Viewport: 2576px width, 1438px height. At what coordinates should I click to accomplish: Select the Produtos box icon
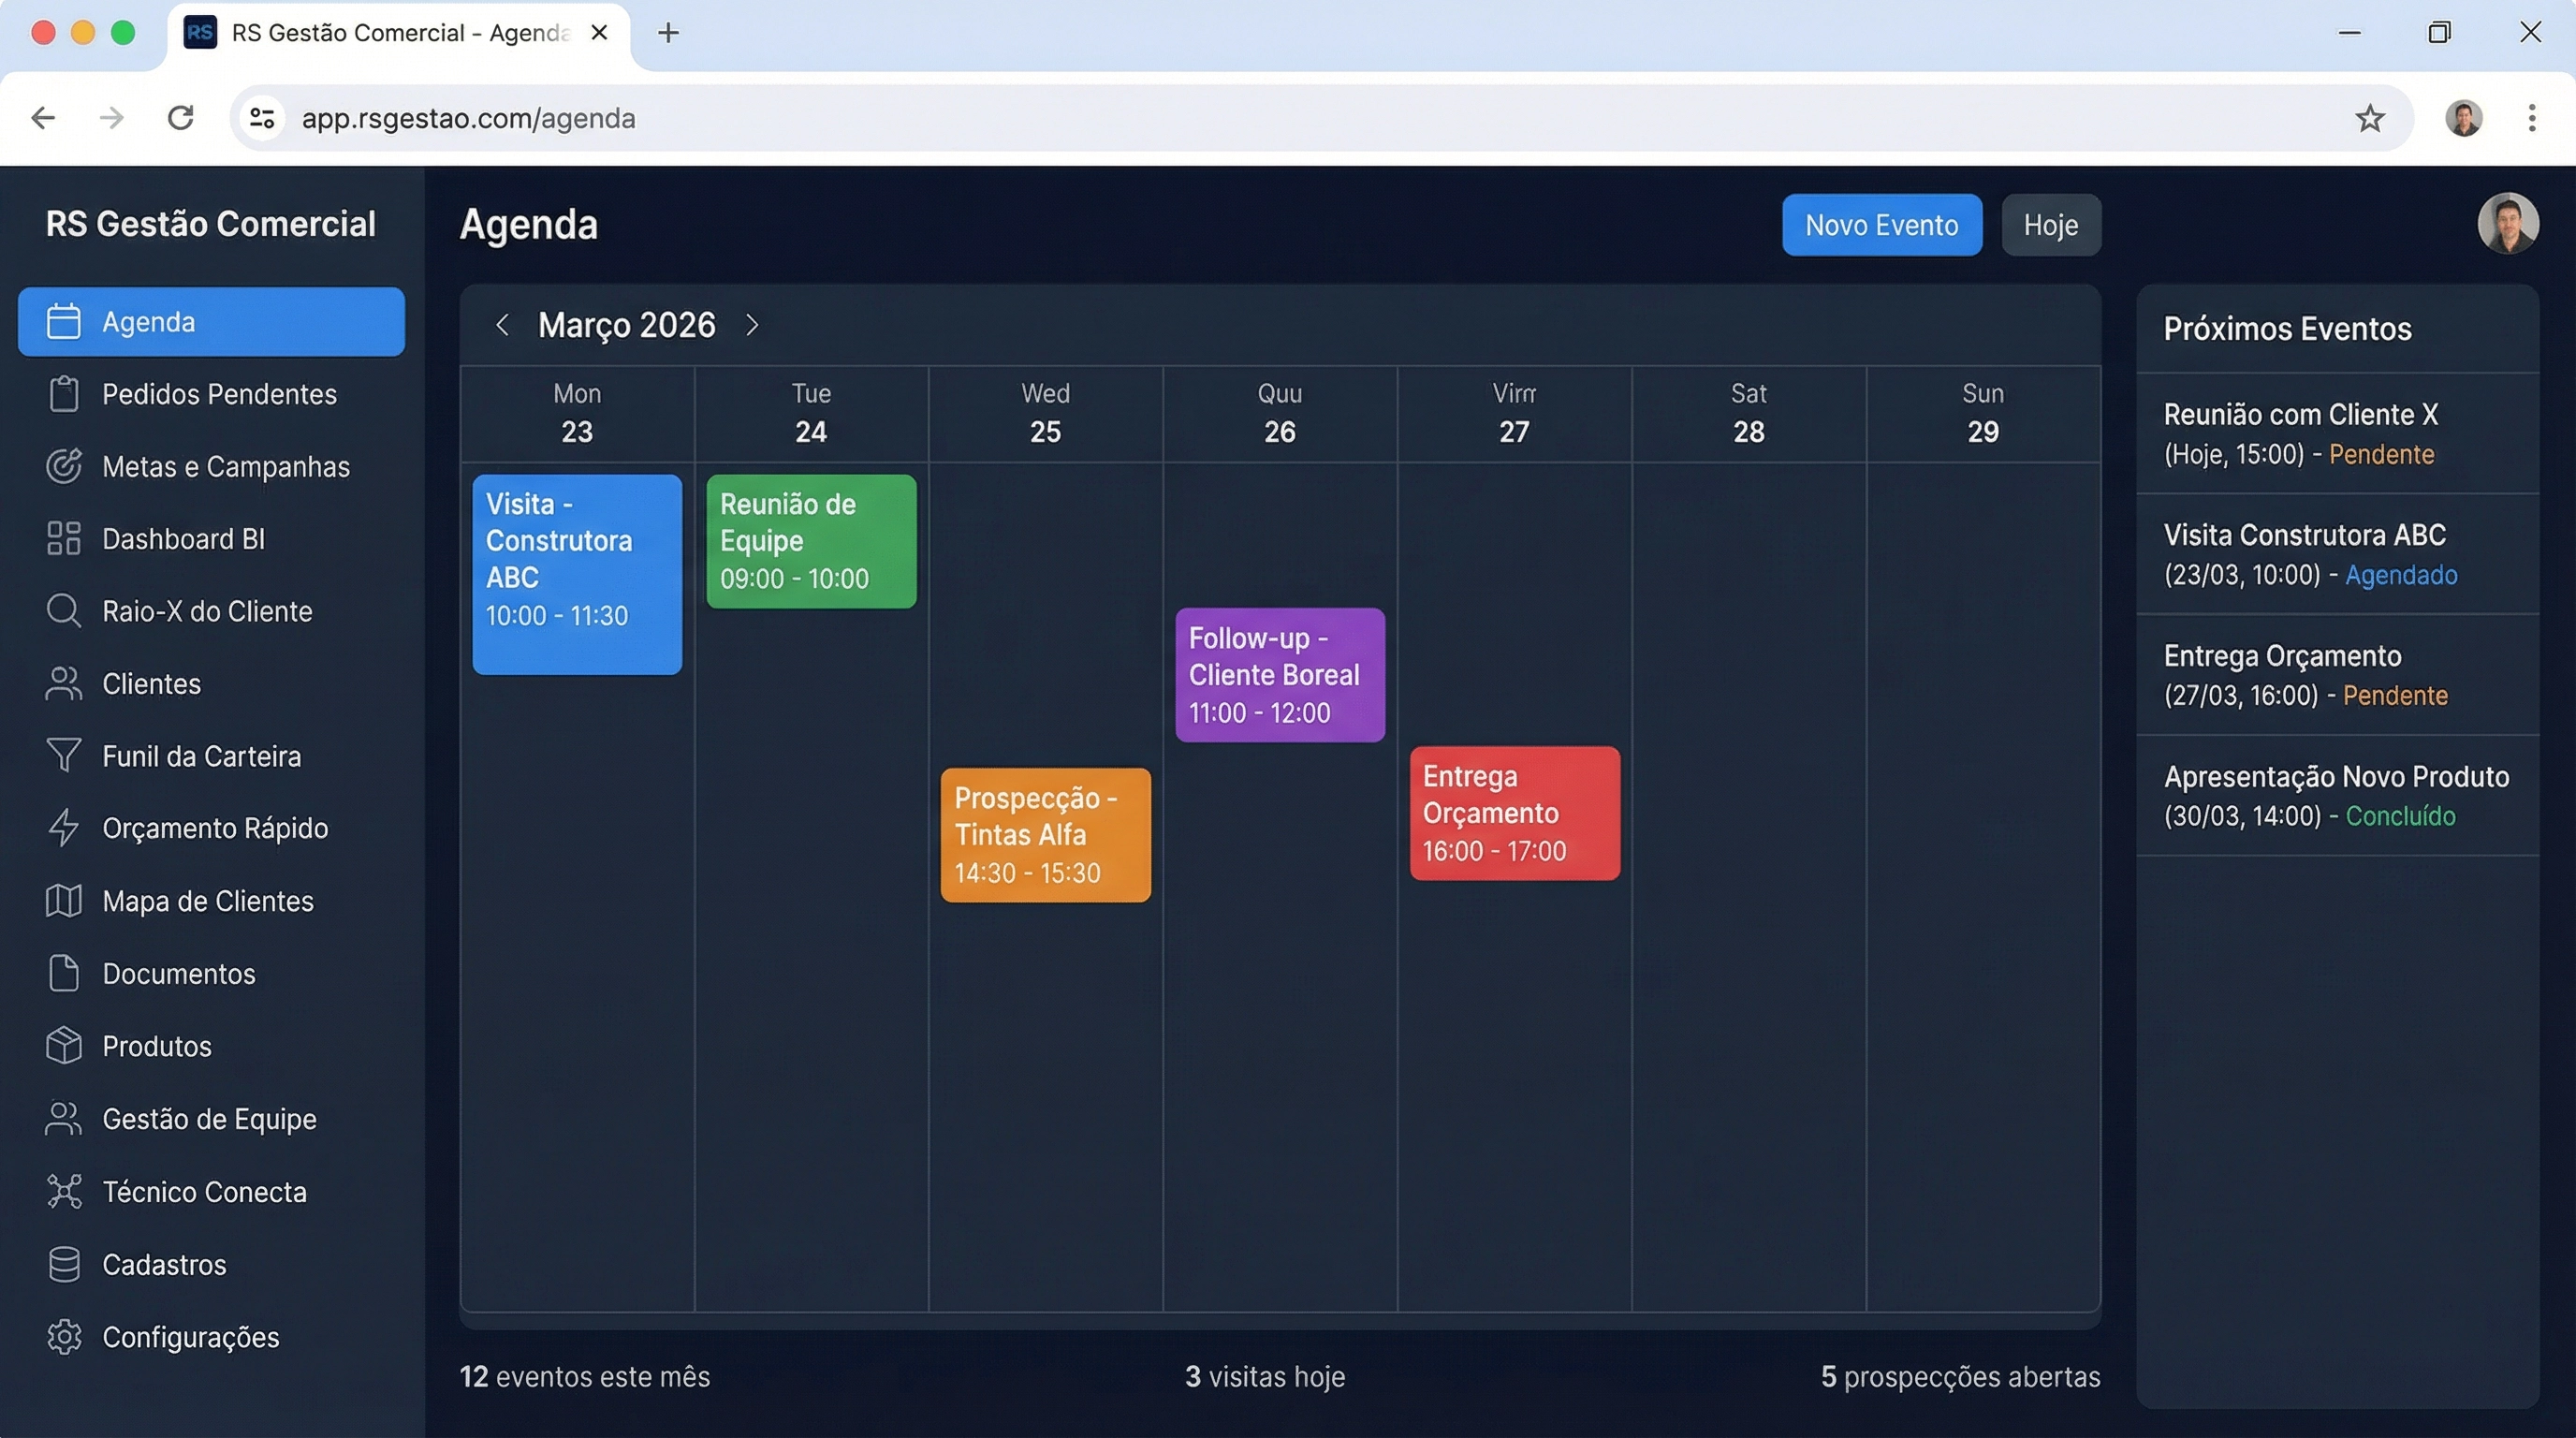pyautogui.click(x=63, y=1046)
